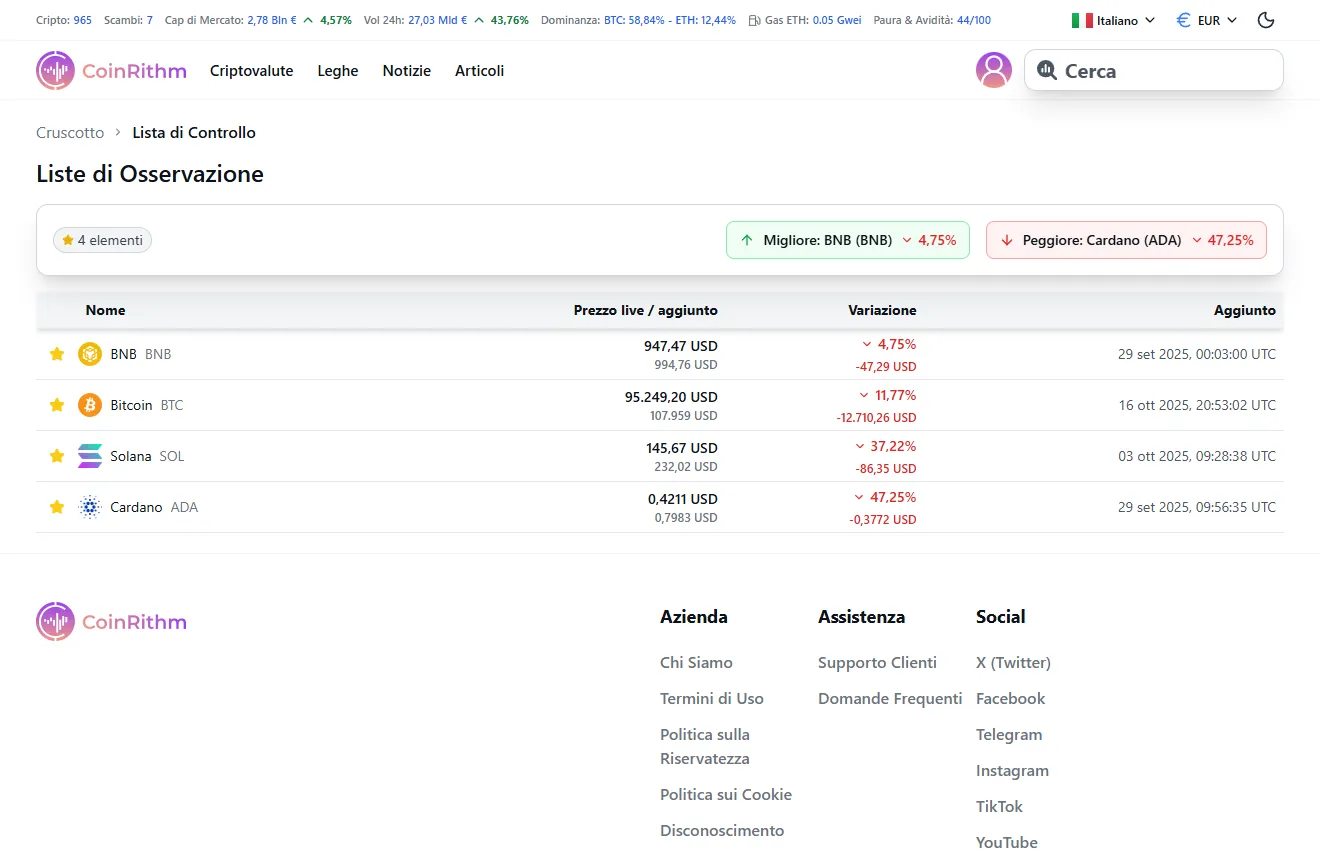Toggle the star next to Cardano
Screen dimensions: 1320x866
(57, 507)
